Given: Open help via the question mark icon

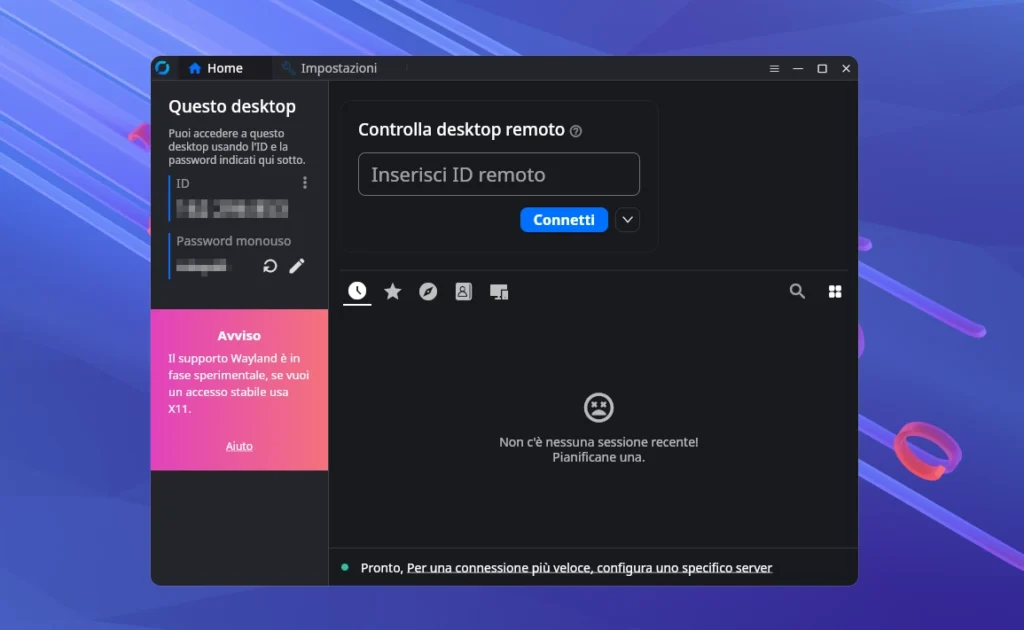Looking at the screenshot, I should [576, 130].
